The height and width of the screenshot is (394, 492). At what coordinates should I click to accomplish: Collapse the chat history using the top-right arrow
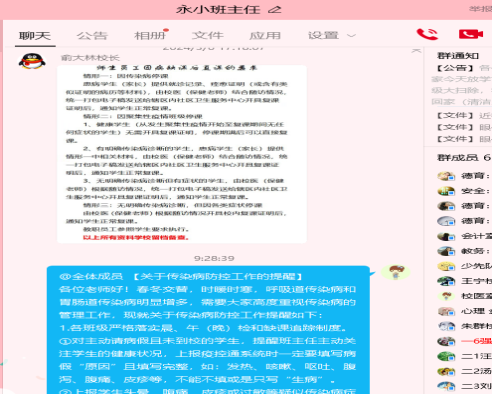click(416, 51)
